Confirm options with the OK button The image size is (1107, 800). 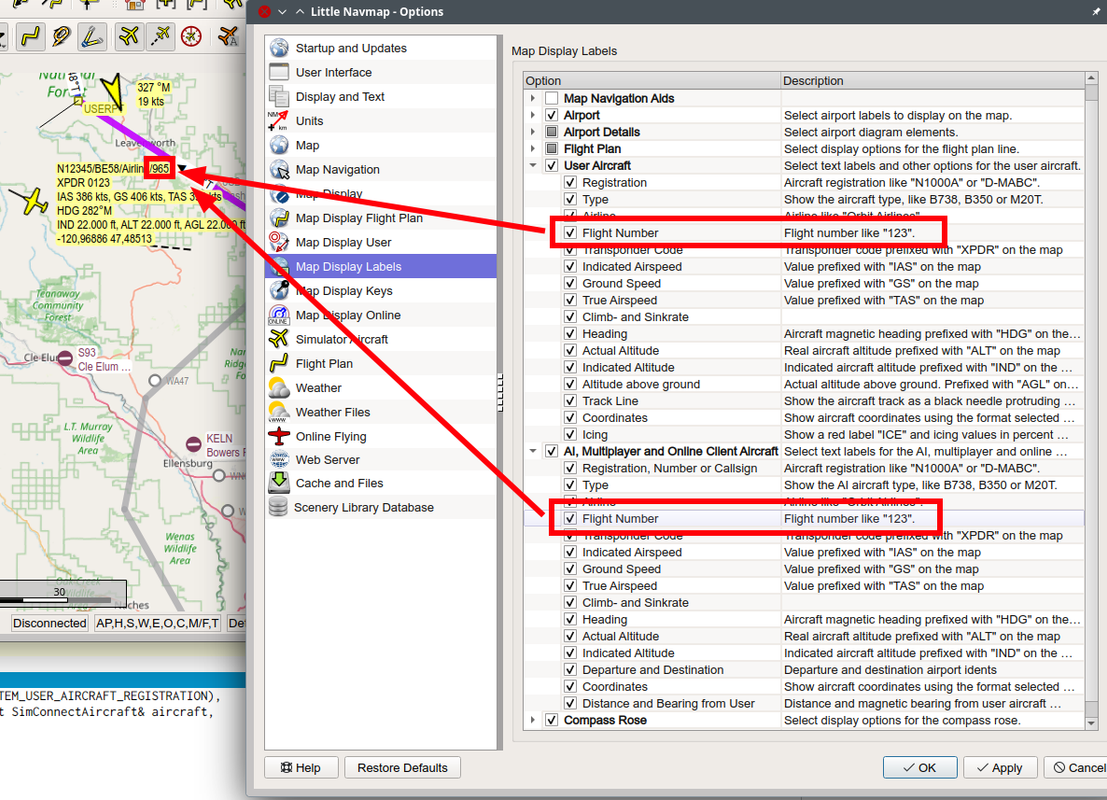920,768
